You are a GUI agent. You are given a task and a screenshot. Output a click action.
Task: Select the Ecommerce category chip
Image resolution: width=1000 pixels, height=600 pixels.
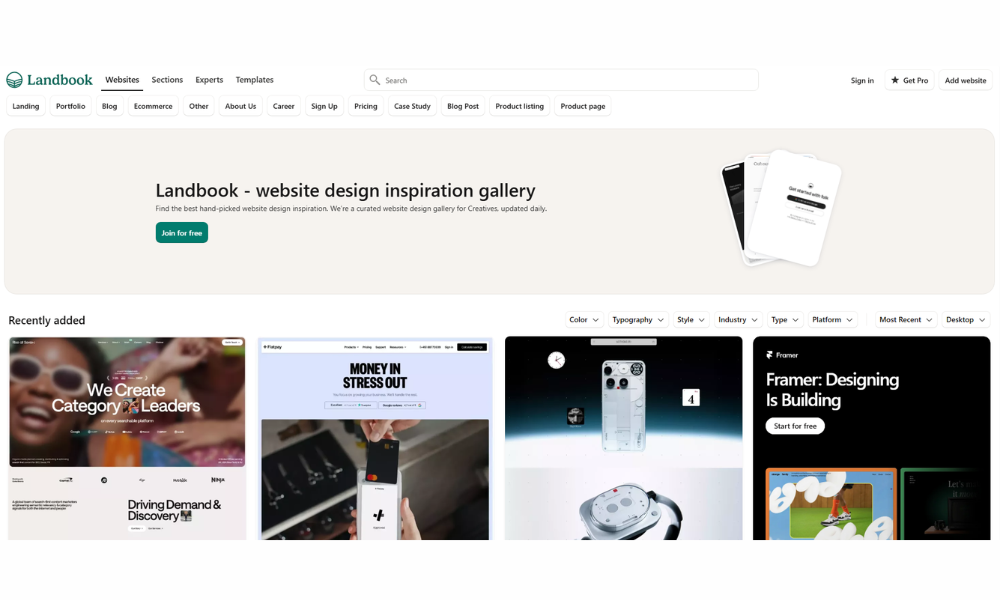pyautogui.click(x=153, y=106)
